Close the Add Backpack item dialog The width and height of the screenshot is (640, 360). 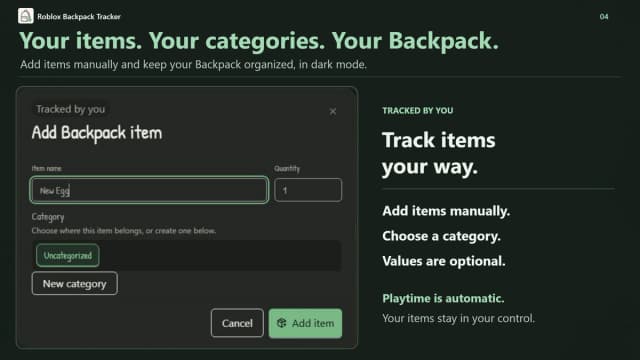[333, 111]
